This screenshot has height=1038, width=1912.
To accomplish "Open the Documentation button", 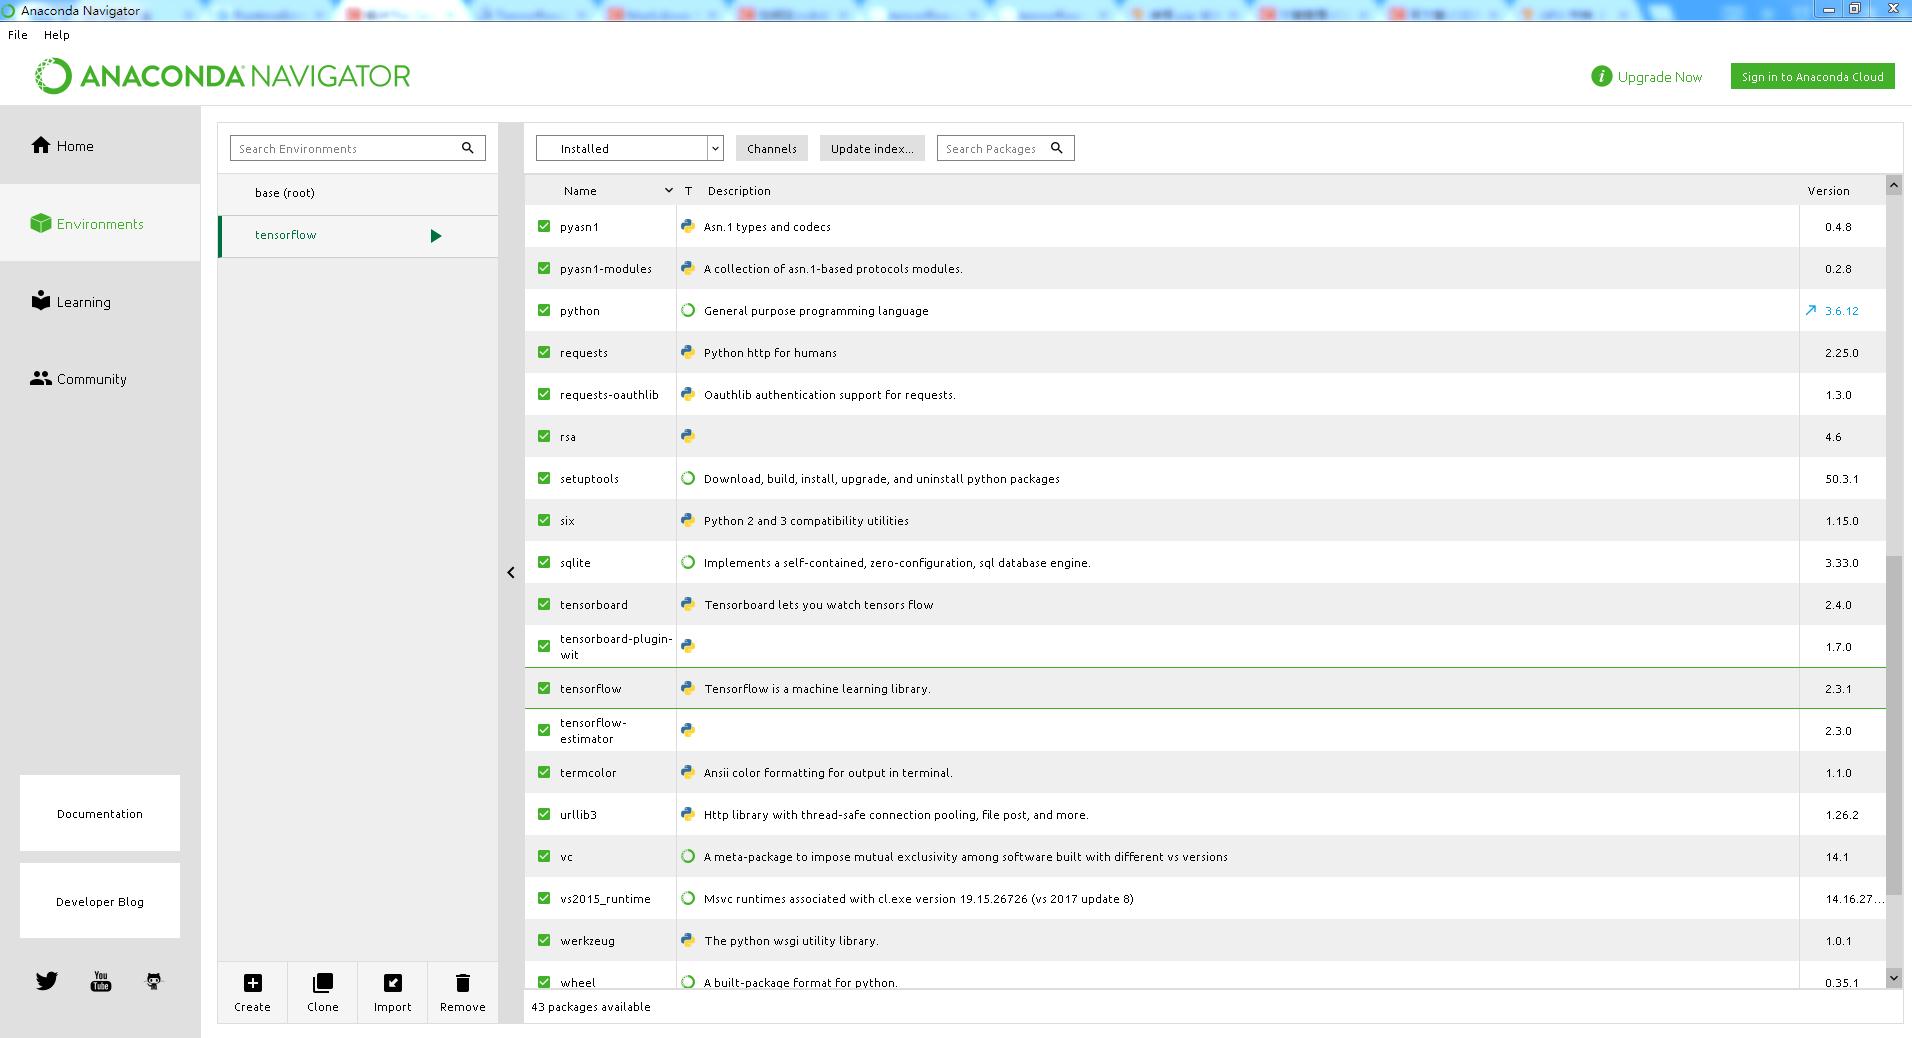I will (x=100, y=813).
